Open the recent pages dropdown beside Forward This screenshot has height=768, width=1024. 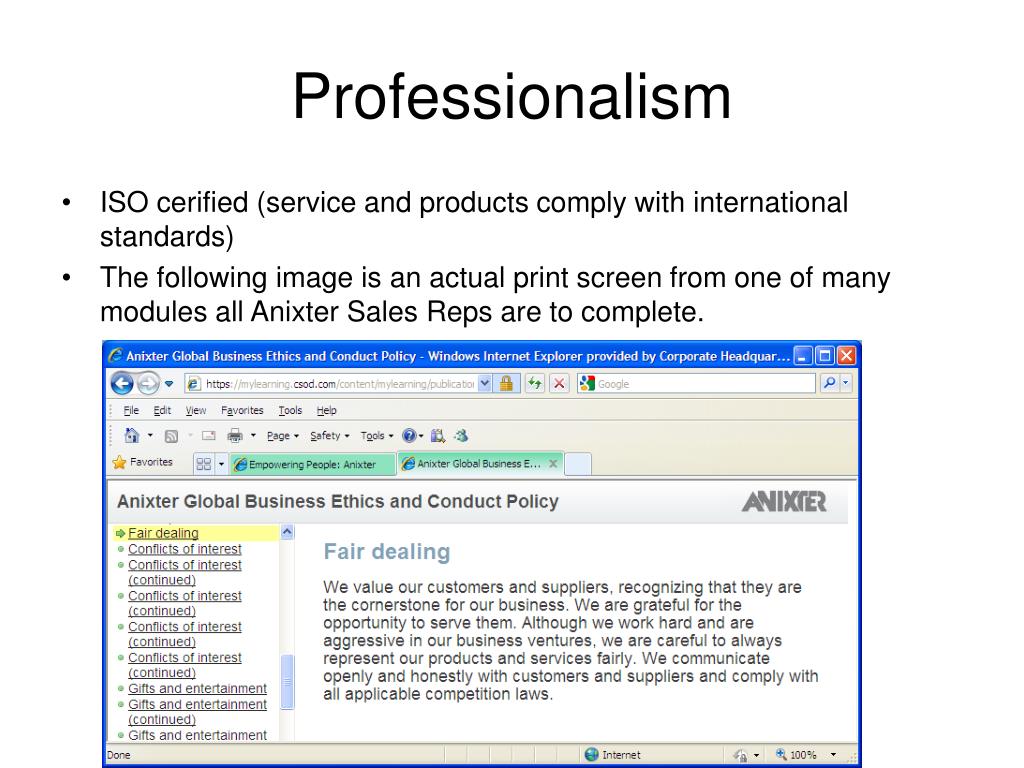(x=168, y=384)
